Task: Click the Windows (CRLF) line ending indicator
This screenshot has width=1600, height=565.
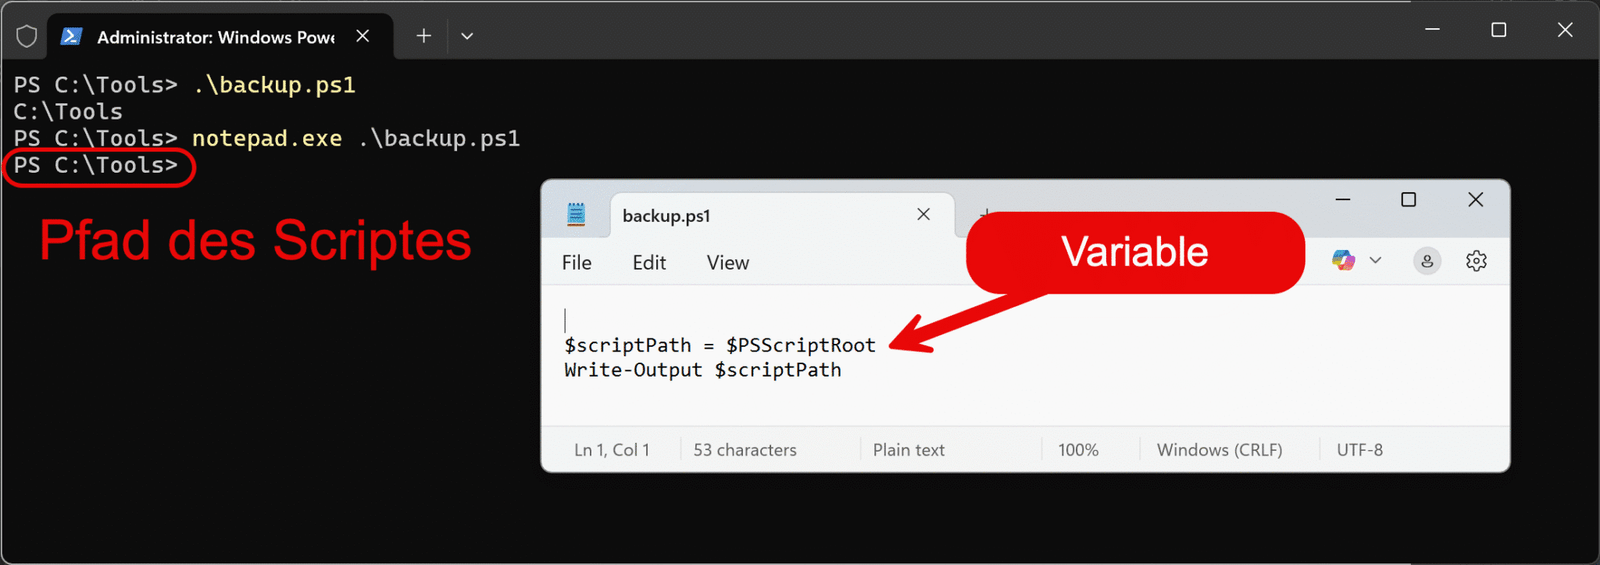Action: tap(1219, 450)
